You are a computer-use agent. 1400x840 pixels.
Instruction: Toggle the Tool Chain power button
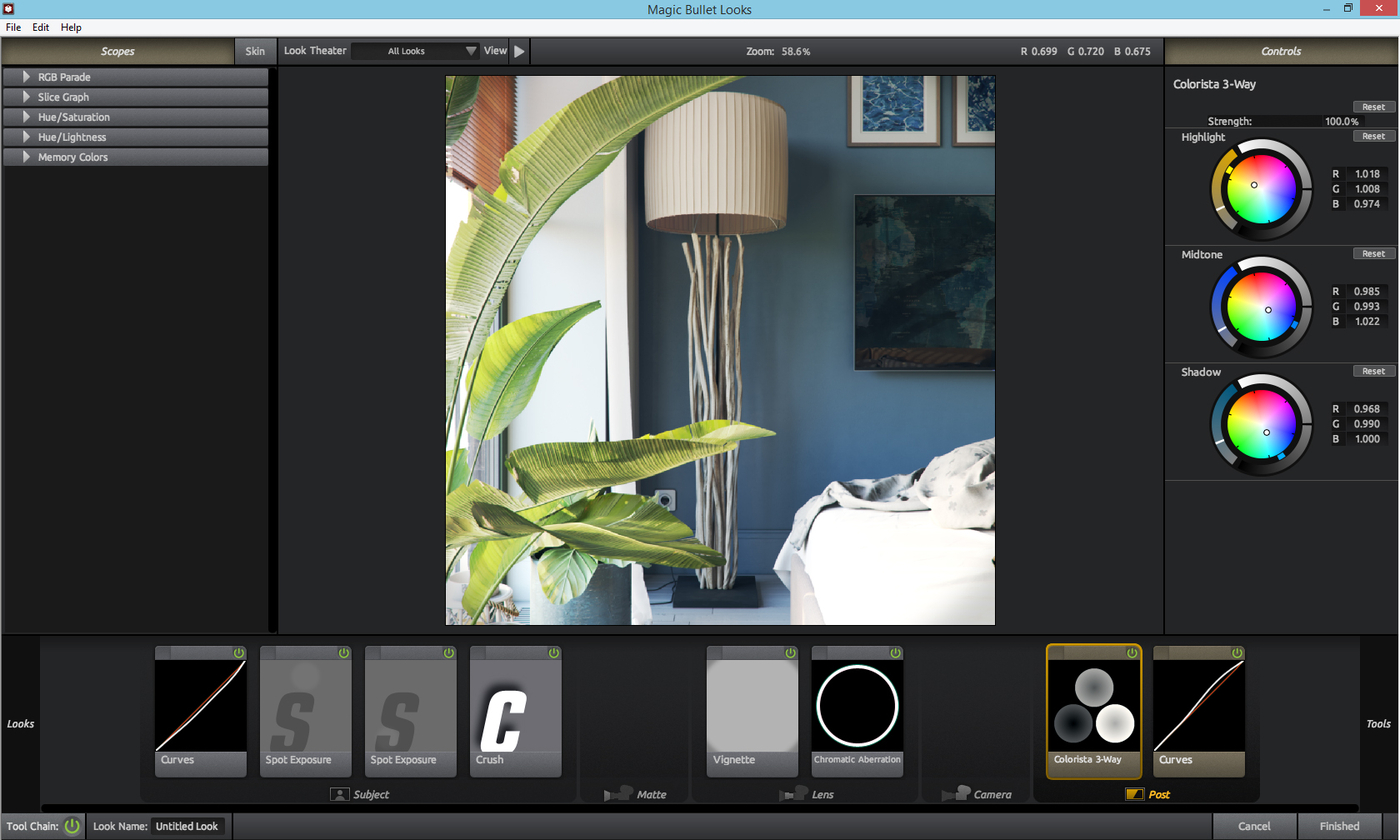click(72, 826)
